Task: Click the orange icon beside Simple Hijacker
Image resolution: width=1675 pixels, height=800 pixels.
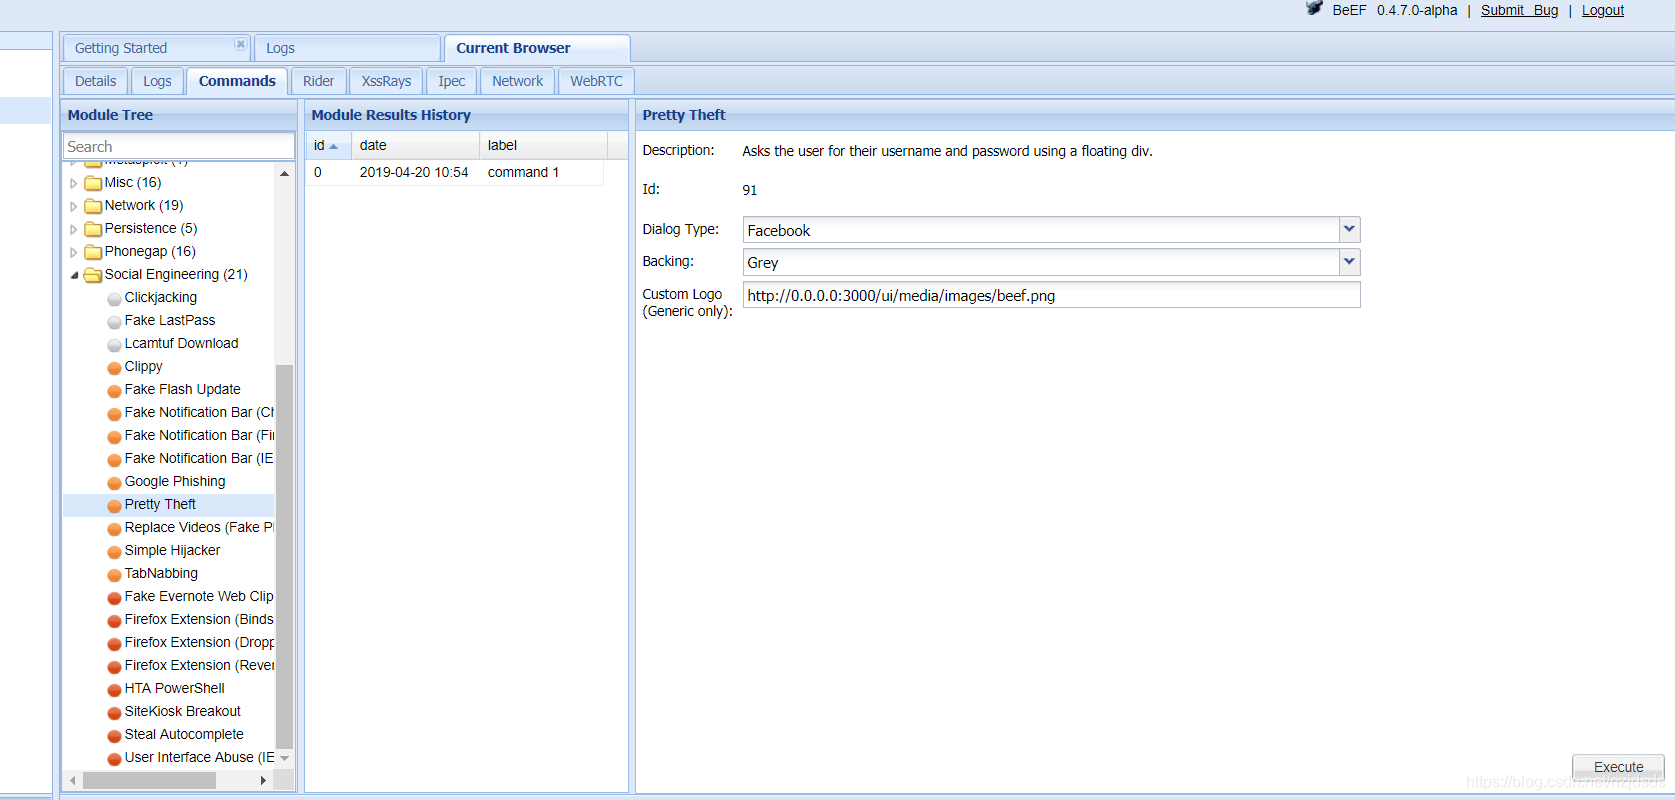Action: [114, 552]
